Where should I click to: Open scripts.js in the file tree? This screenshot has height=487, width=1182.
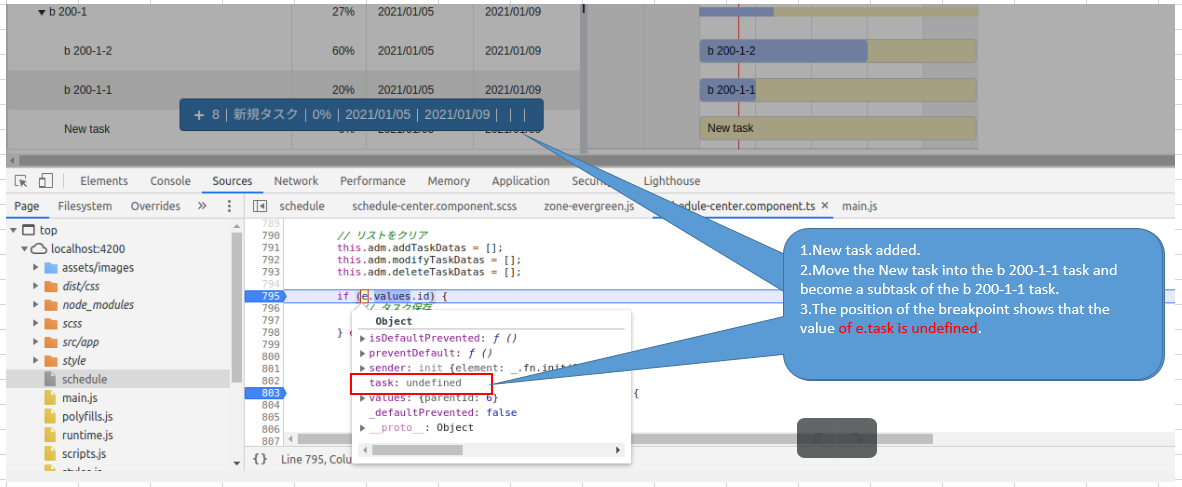pos(84,453)
